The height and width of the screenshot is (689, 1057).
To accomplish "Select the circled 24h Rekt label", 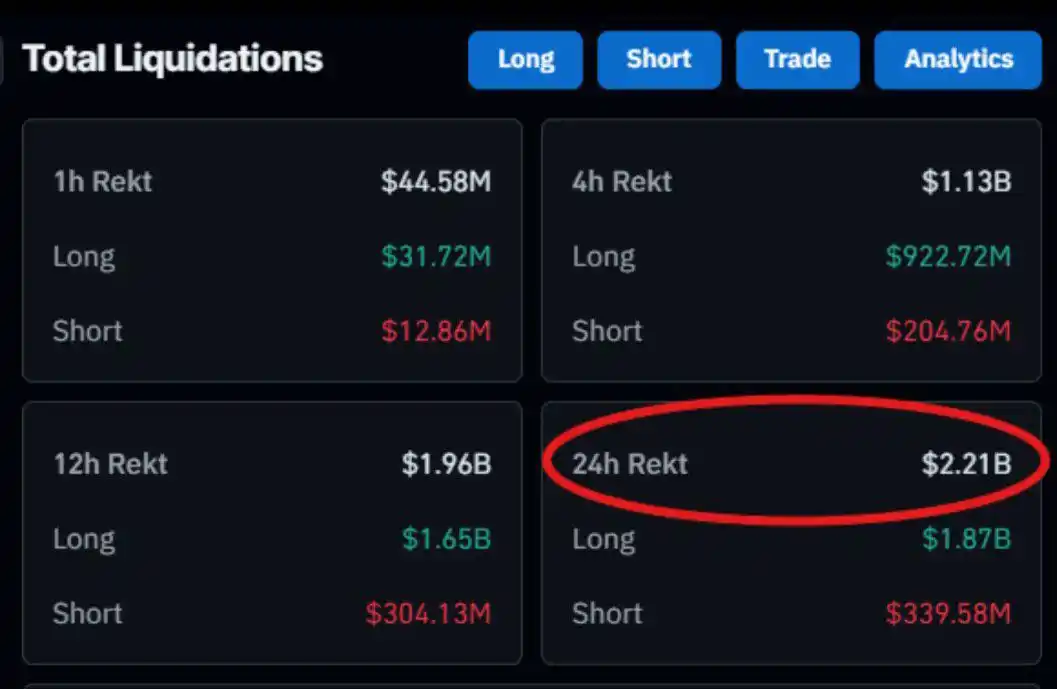I will tap(630, 464).
